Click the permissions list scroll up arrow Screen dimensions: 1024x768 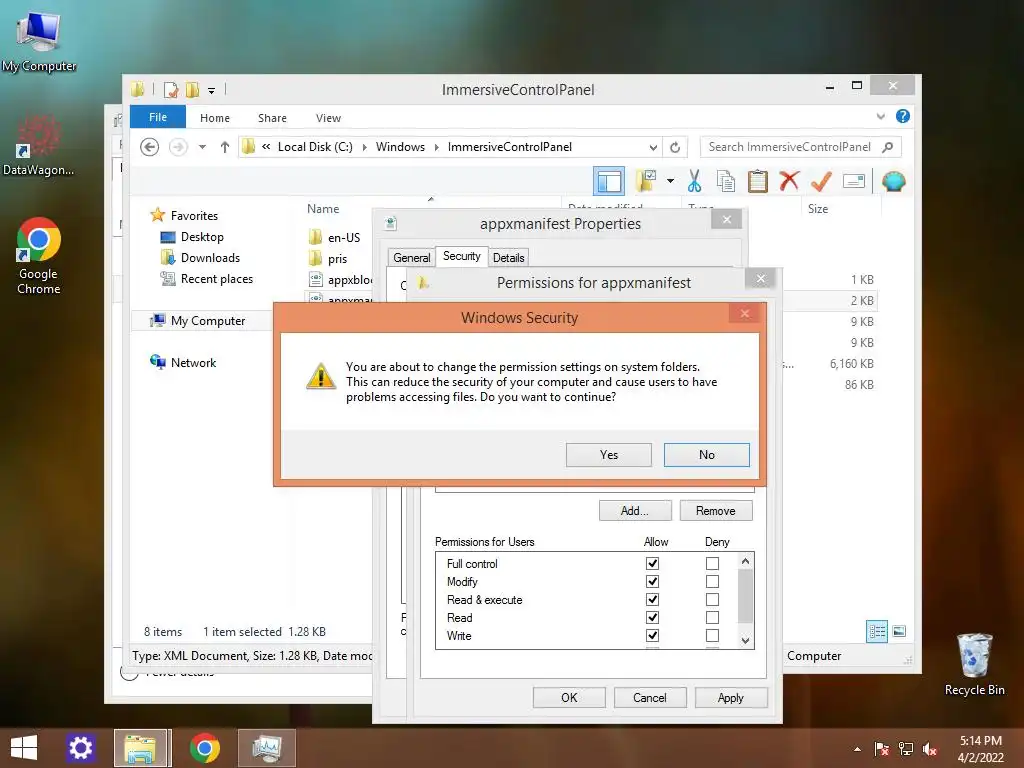745,561
